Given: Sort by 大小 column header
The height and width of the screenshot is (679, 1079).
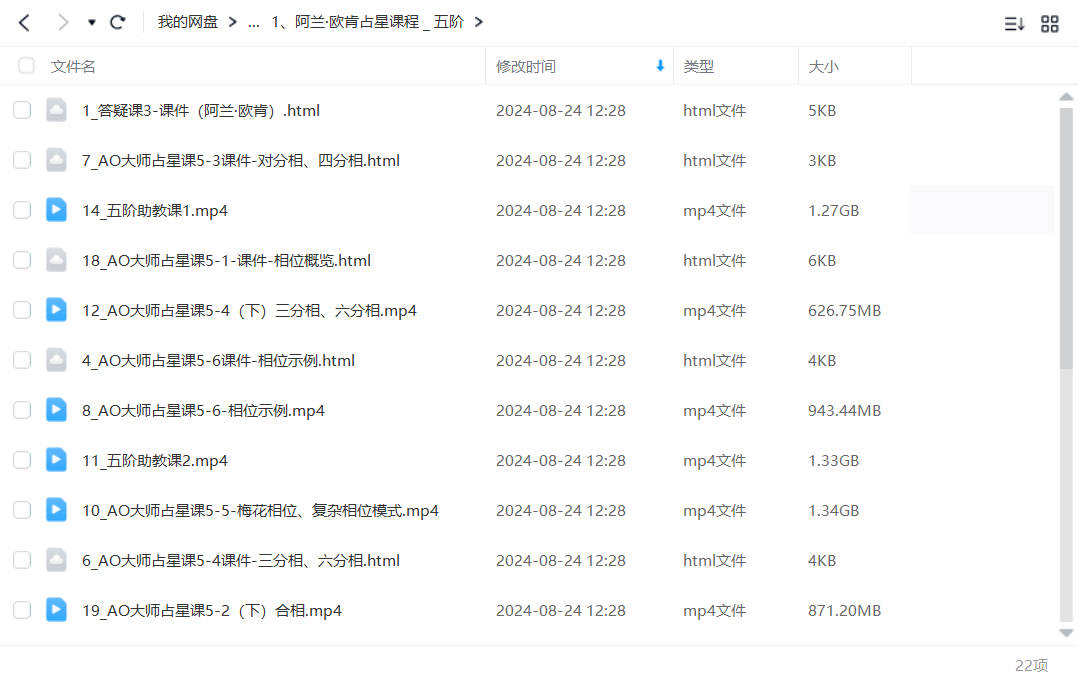Looking at the screenshot, I should click(x=823, y=67).
